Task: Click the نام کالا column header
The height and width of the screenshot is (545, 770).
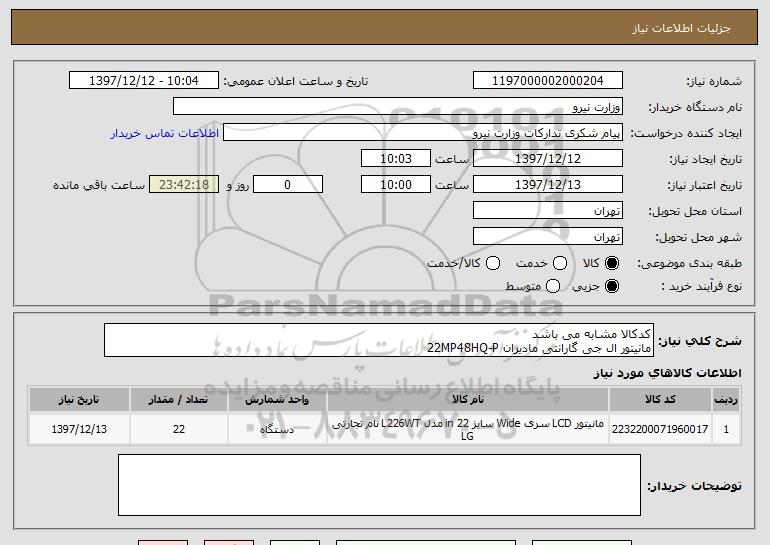Action: [x=468, y=399]
